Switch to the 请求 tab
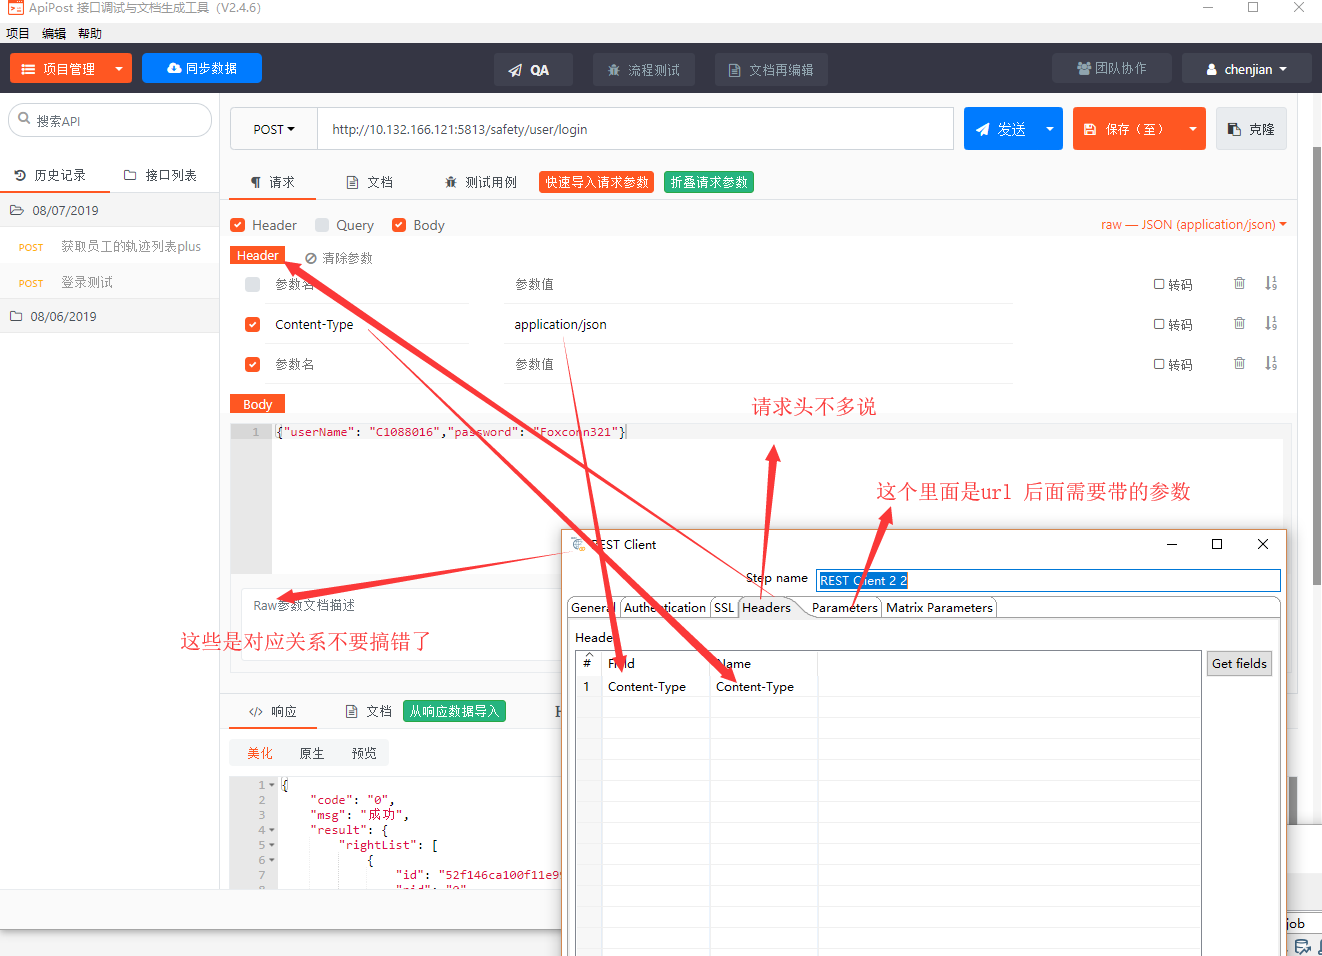Image resolution: width=1322 pixels, height=956 pixels. point(273,182)
